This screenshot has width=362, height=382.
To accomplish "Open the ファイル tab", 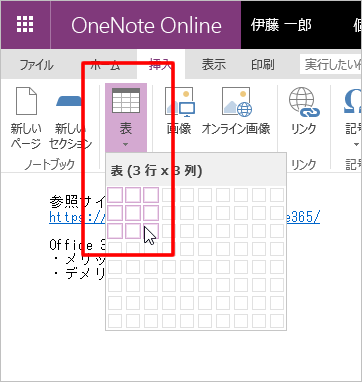I will point(36,65).
